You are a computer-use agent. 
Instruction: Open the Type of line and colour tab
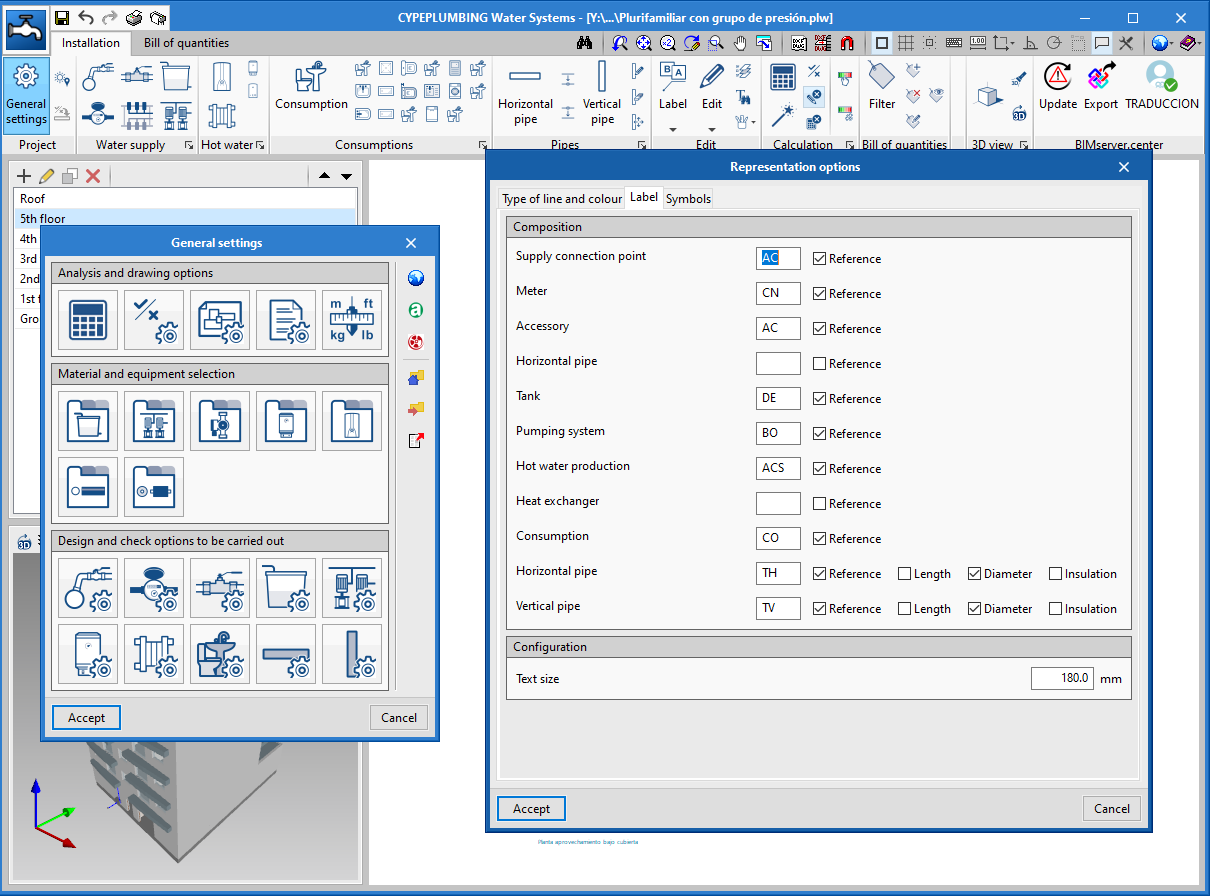click(562, 199)
